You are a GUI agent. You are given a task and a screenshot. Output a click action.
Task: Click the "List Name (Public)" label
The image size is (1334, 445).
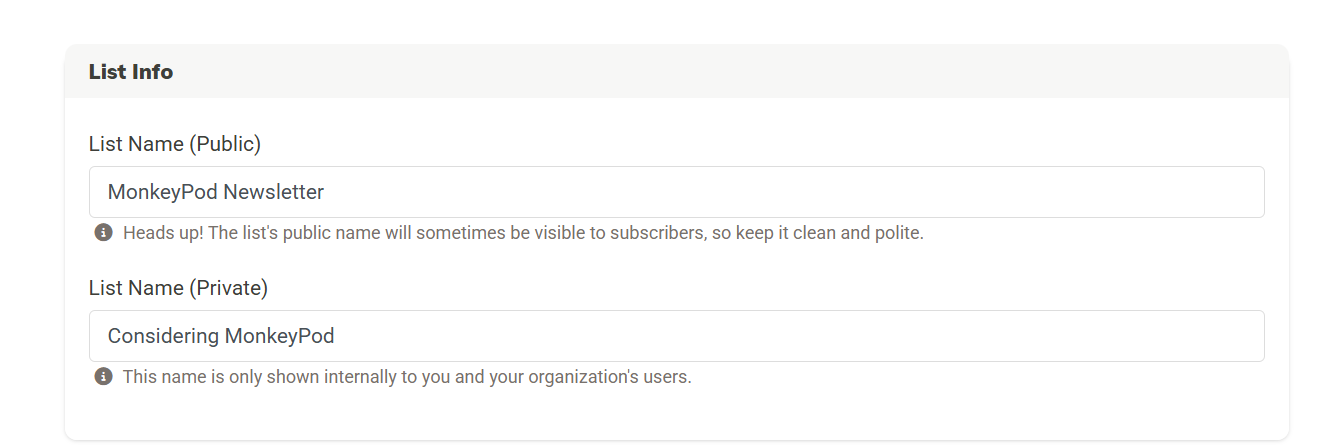pos(174,144)
